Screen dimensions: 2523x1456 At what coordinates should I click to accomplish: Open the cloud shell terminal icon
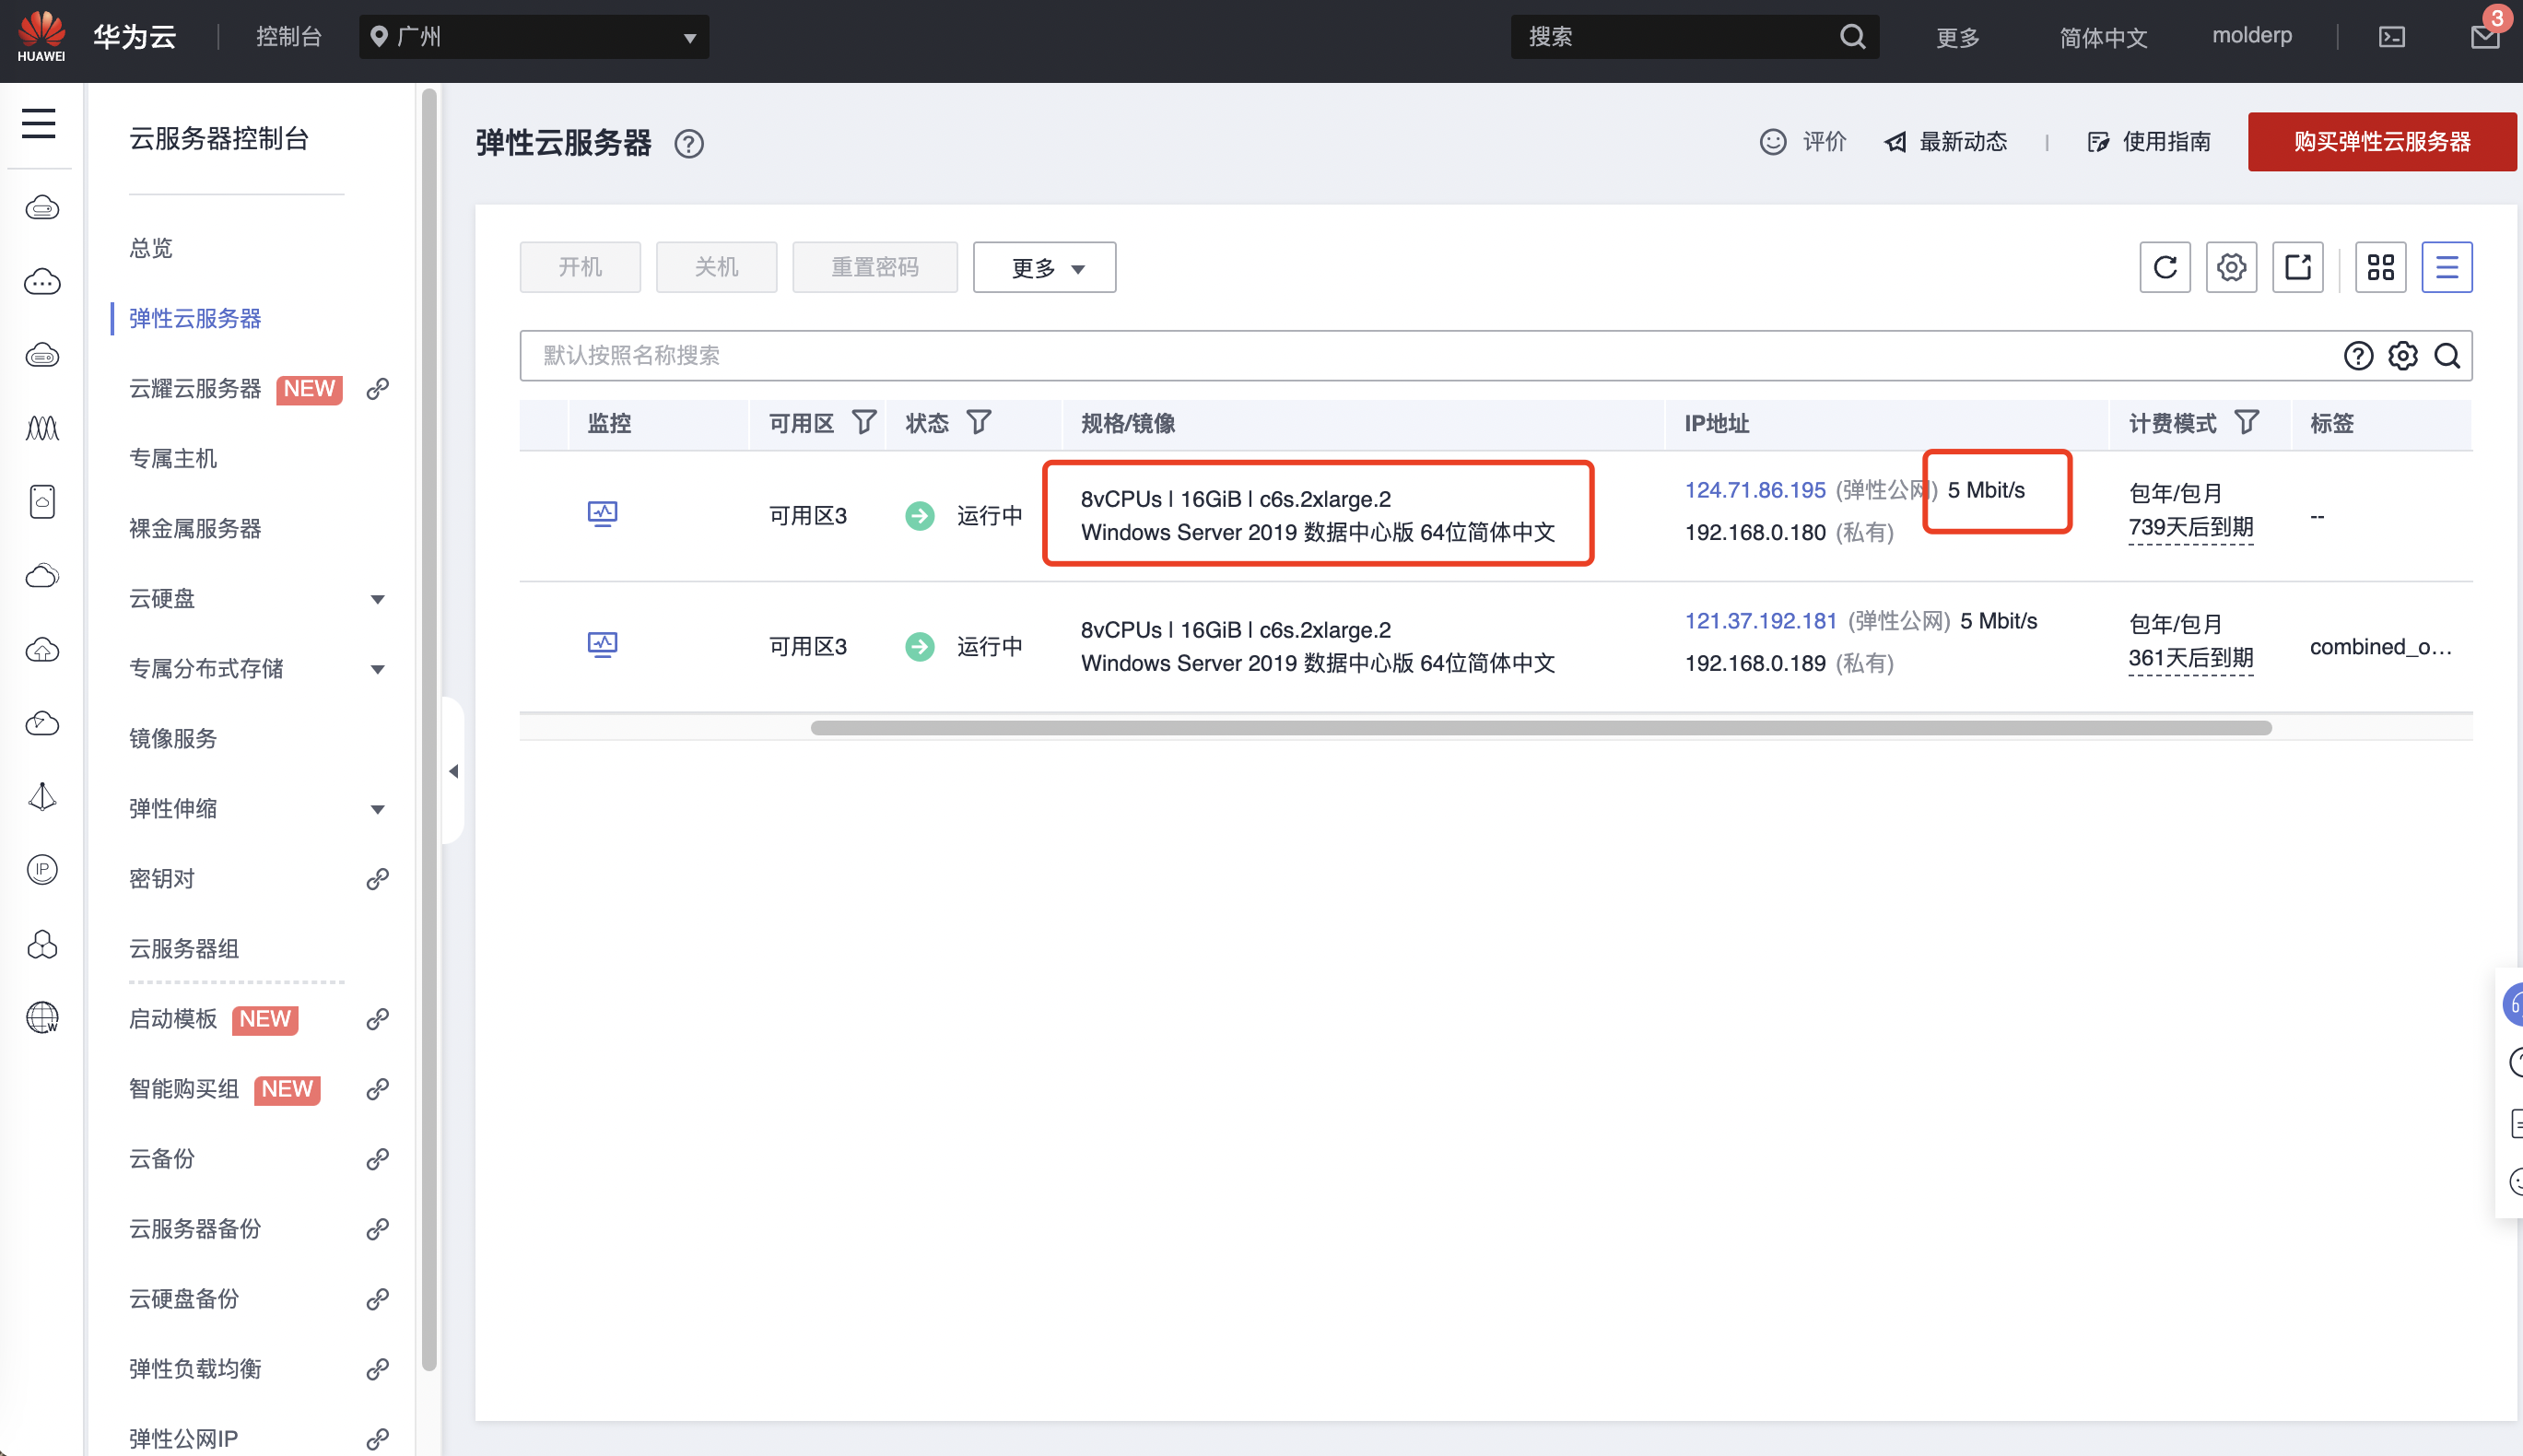pos(2391,37)
